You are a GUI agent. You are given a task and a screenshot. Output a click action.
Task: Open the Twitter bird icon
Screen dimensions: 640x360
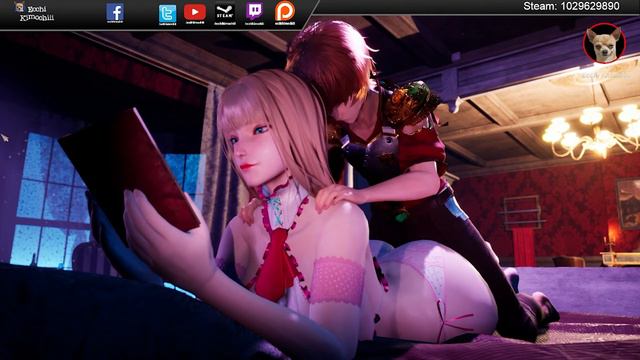(x=167, y=13)
